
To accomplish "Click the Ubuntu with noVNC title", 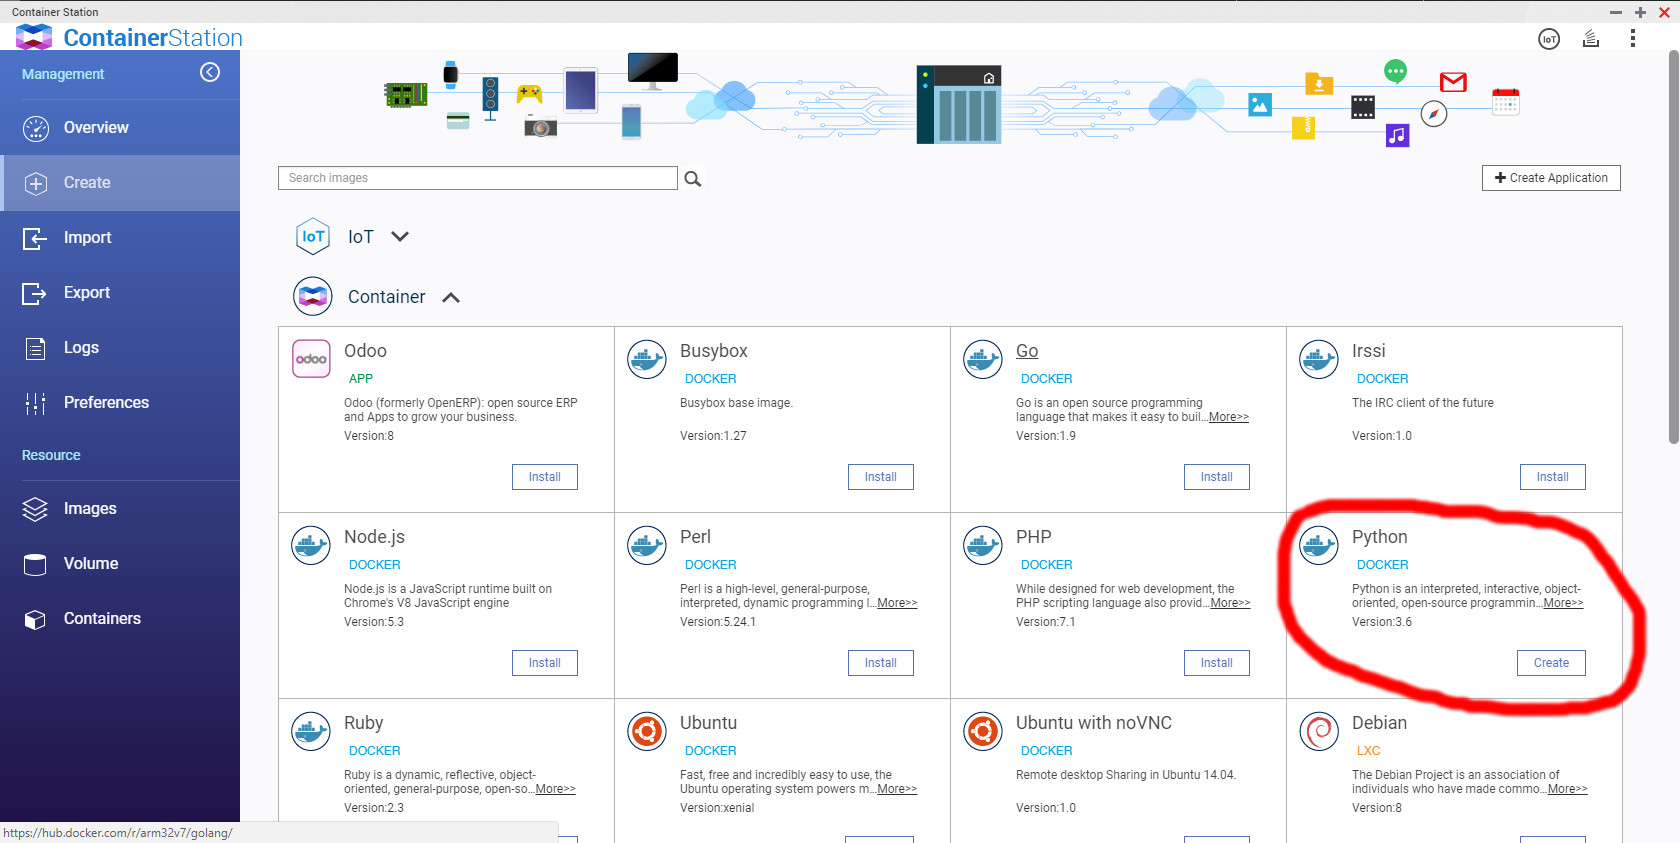I will point(1094,723).
